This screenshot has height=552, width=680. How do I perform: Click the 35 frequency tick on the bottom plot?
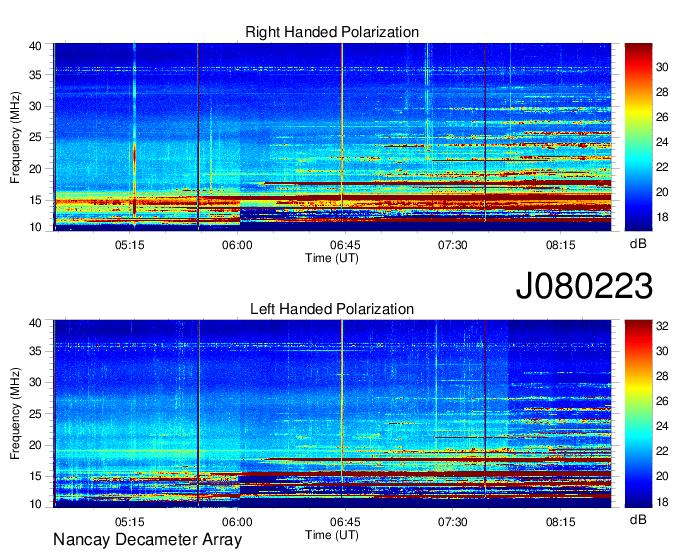[x=35, y=351]
